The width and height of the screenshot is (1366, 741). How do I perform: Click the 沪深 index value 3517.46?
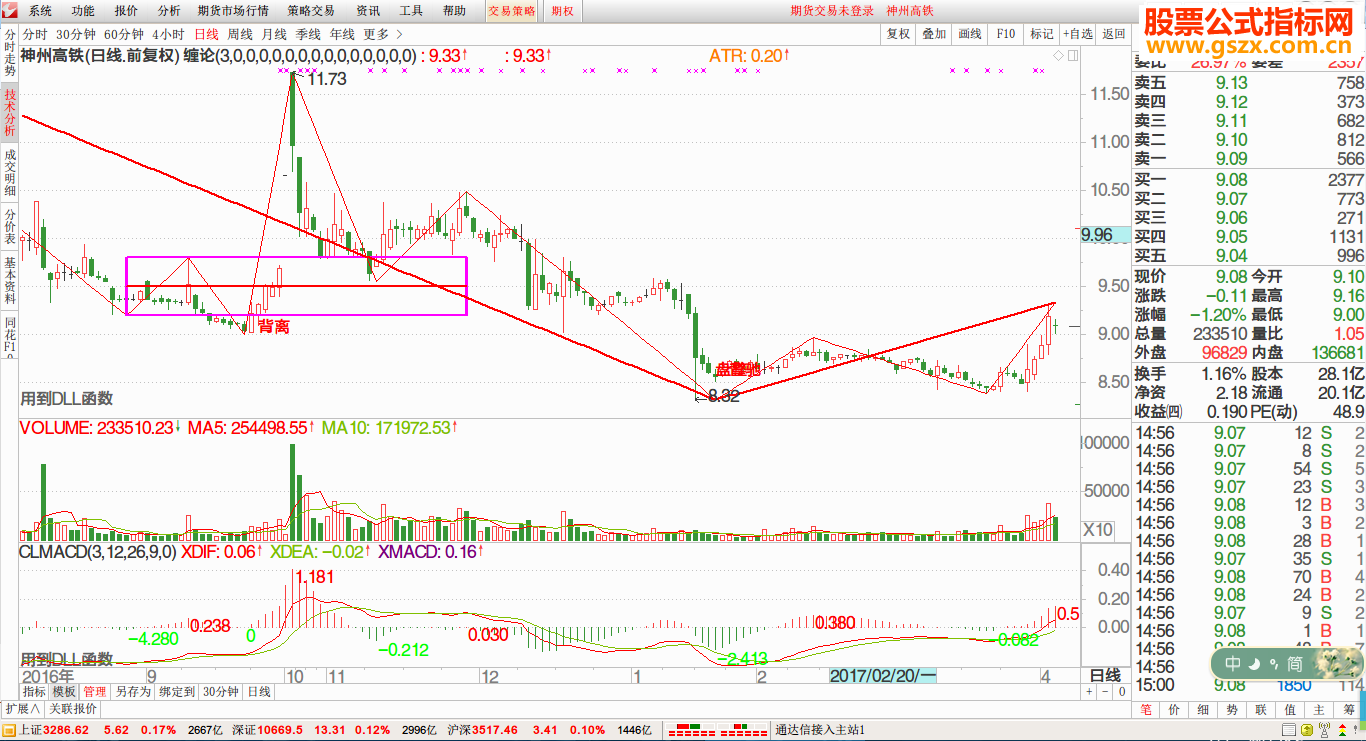(495, 731)
